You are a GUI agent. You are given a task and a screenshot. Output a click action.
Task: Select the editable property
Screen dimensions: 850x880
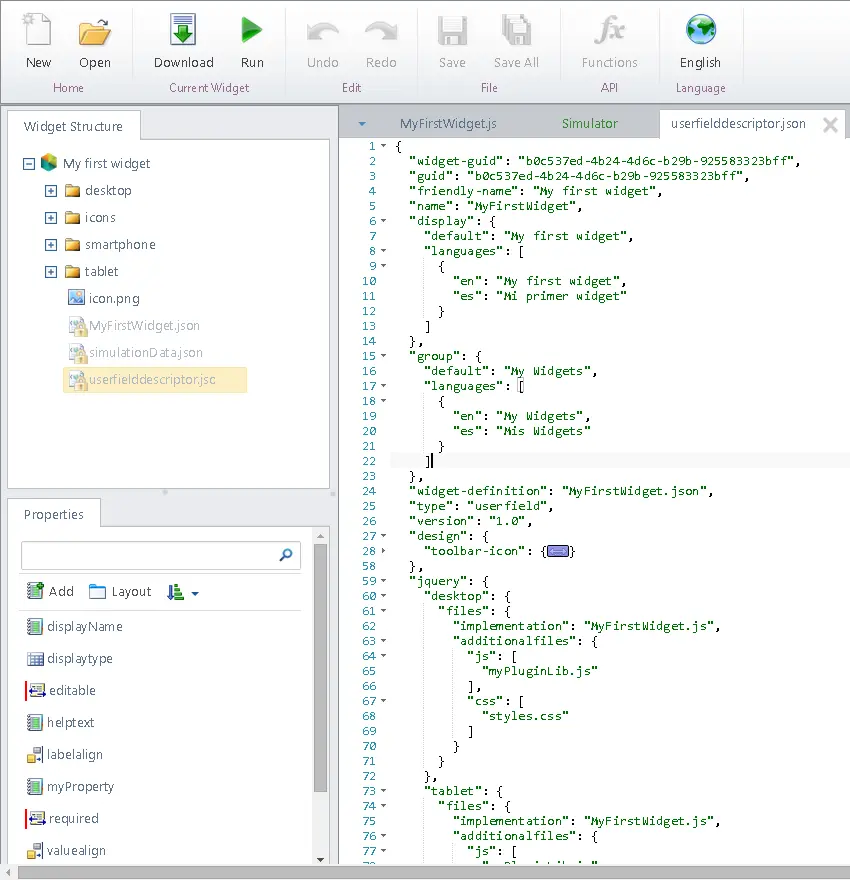click(x=62, y=690)
